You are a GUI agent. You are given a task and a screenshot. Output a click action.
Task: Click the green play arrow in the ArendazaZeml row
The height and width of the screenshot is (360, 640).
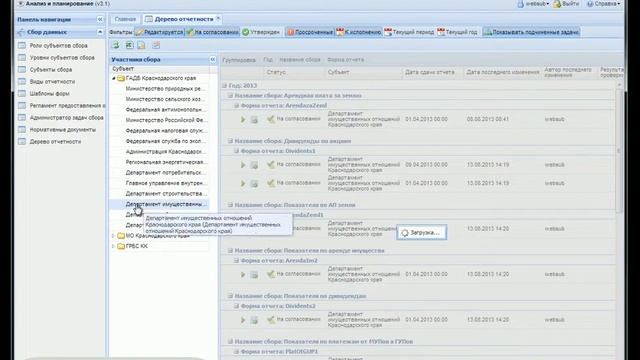[x=243, y=120]
